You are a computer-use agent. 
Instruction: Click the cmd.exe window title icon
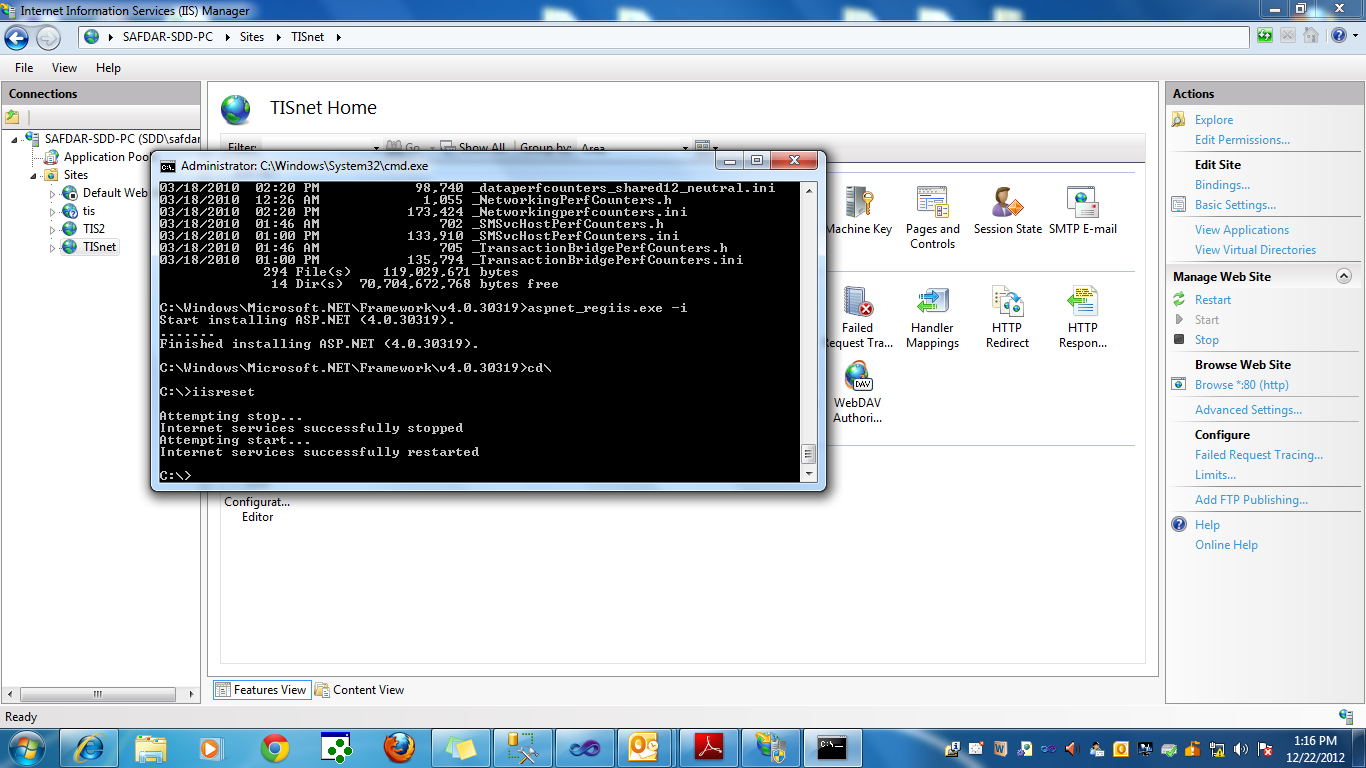point(168,165)
